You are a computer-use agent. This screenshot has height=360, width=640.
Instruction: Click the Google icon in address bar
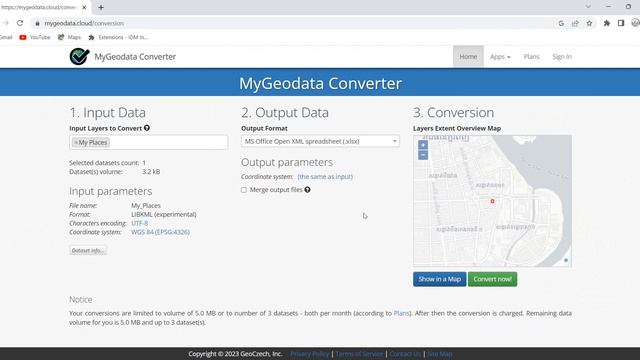[561, 23]
